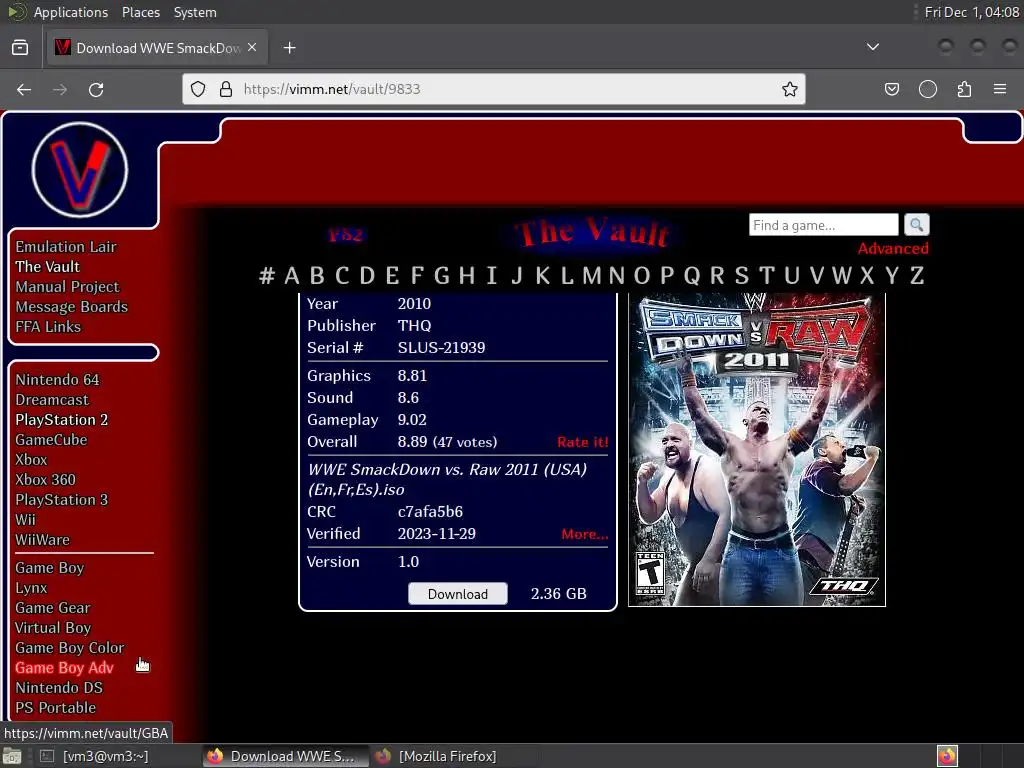Open the Message Boards link
Screen dimensions: 1024x768
tap(72, 307)
